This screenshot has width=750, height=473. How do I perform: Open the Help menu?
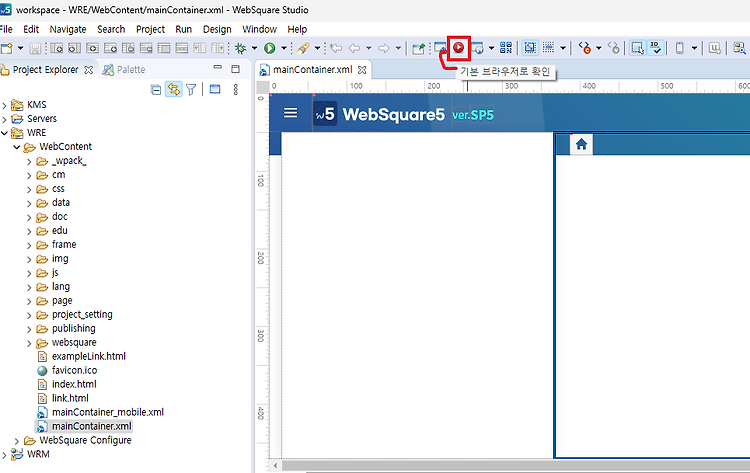297,29
